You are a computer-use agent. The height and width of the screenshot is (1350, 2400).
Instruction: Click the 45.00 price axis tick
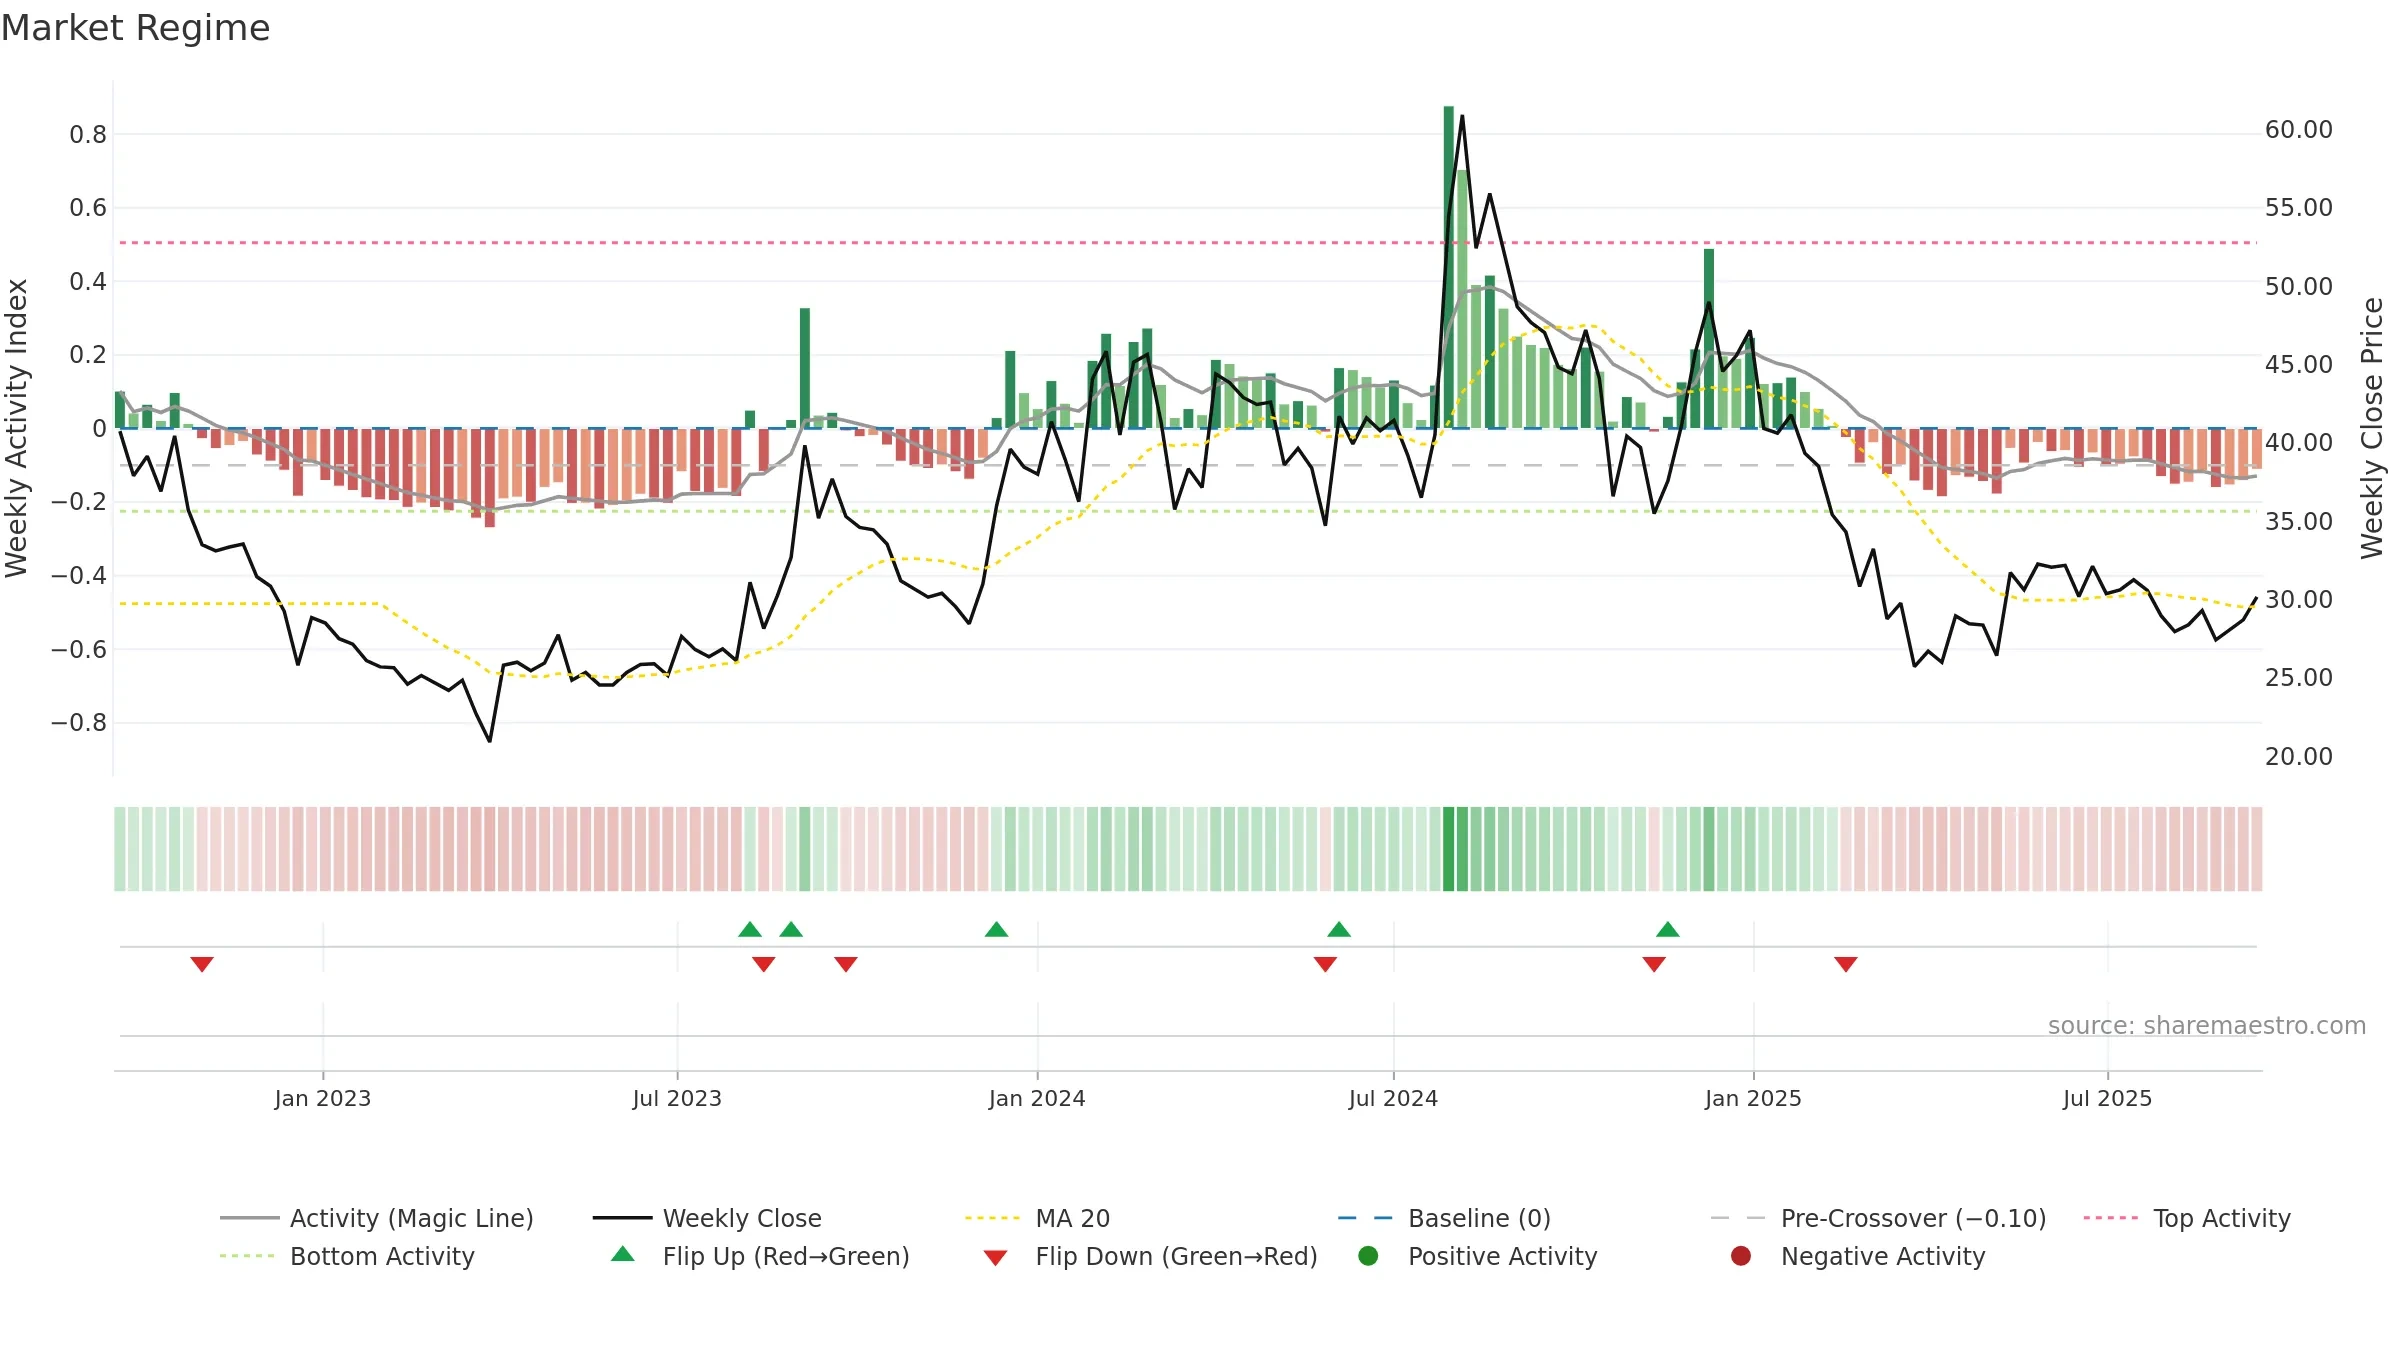pos(2298,364)
